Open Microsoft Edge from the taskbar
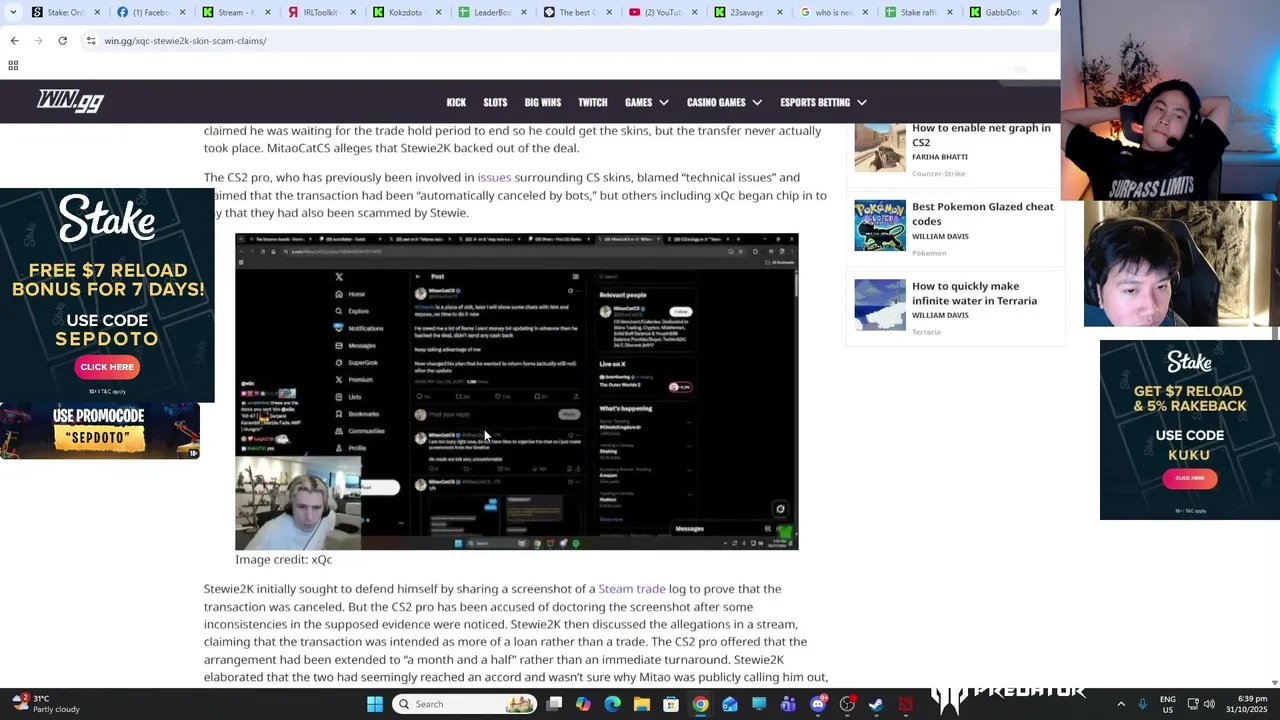The image size is (1280, 720). 612,704
